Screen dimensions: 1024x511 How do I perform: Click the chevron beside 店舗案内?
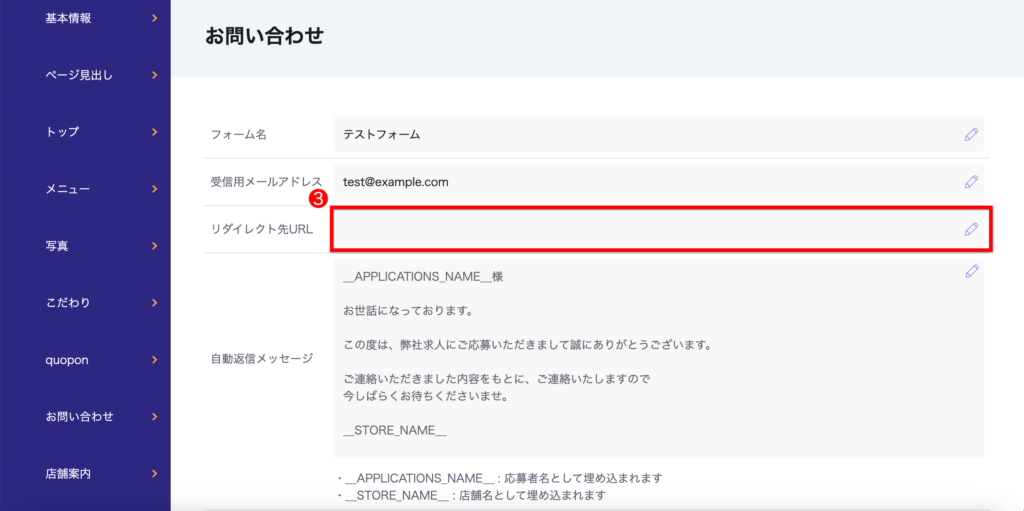(x=154, y=474)
